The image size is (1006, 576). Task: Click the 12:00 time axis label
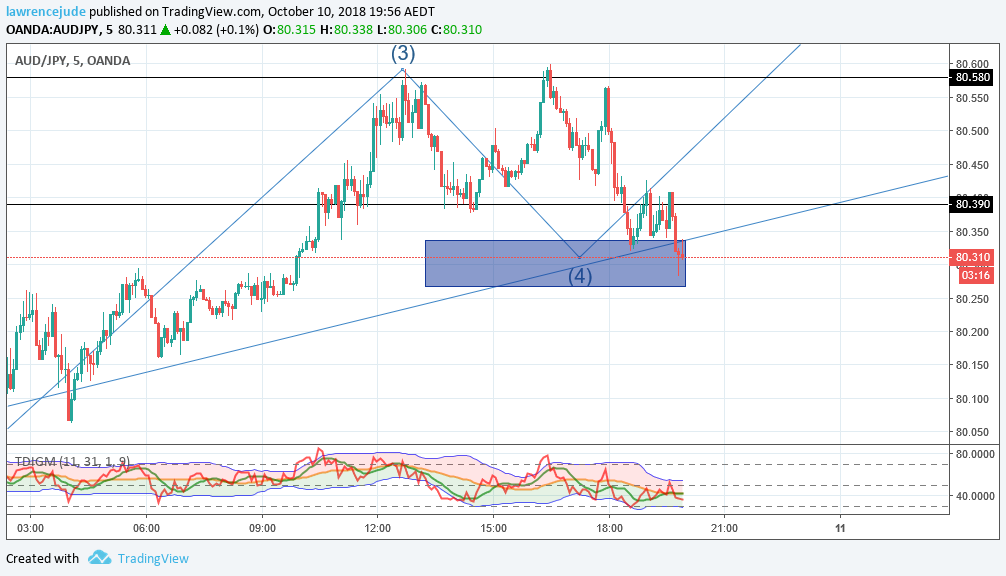click(377, 529)
